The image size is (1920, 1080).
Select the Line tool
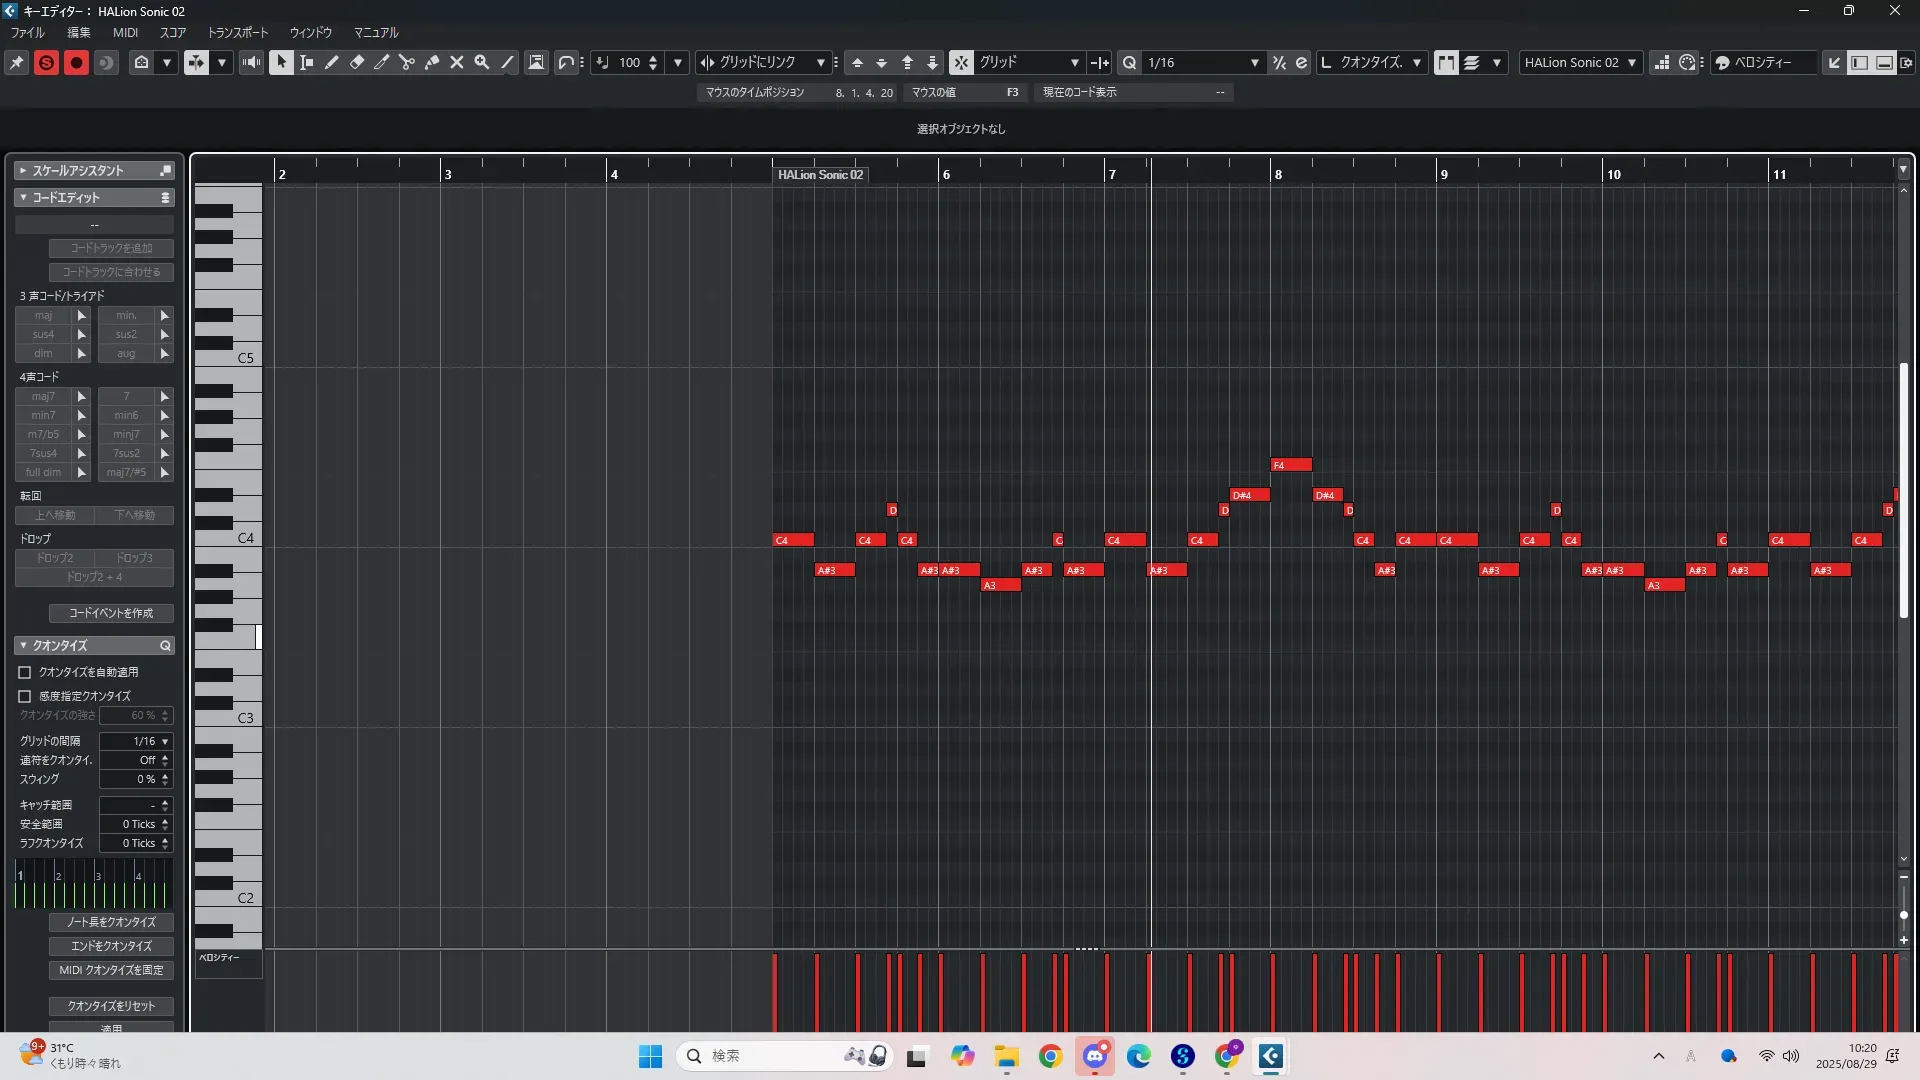[507, 62]
